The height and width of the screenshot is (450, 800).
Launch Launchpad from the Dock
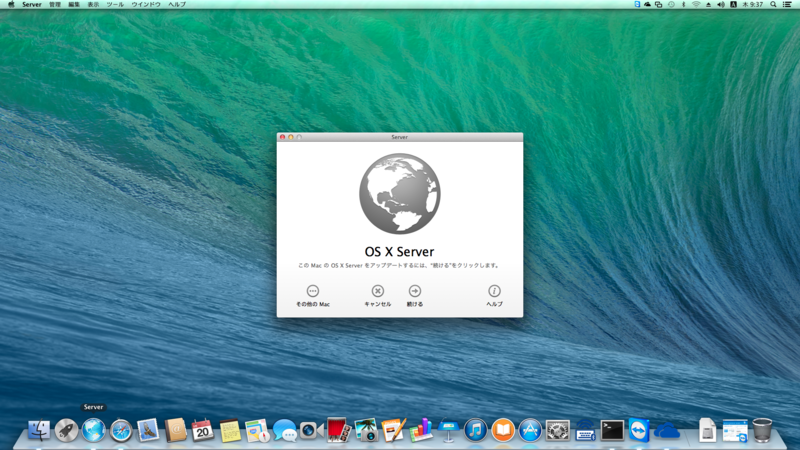point(66,430)
